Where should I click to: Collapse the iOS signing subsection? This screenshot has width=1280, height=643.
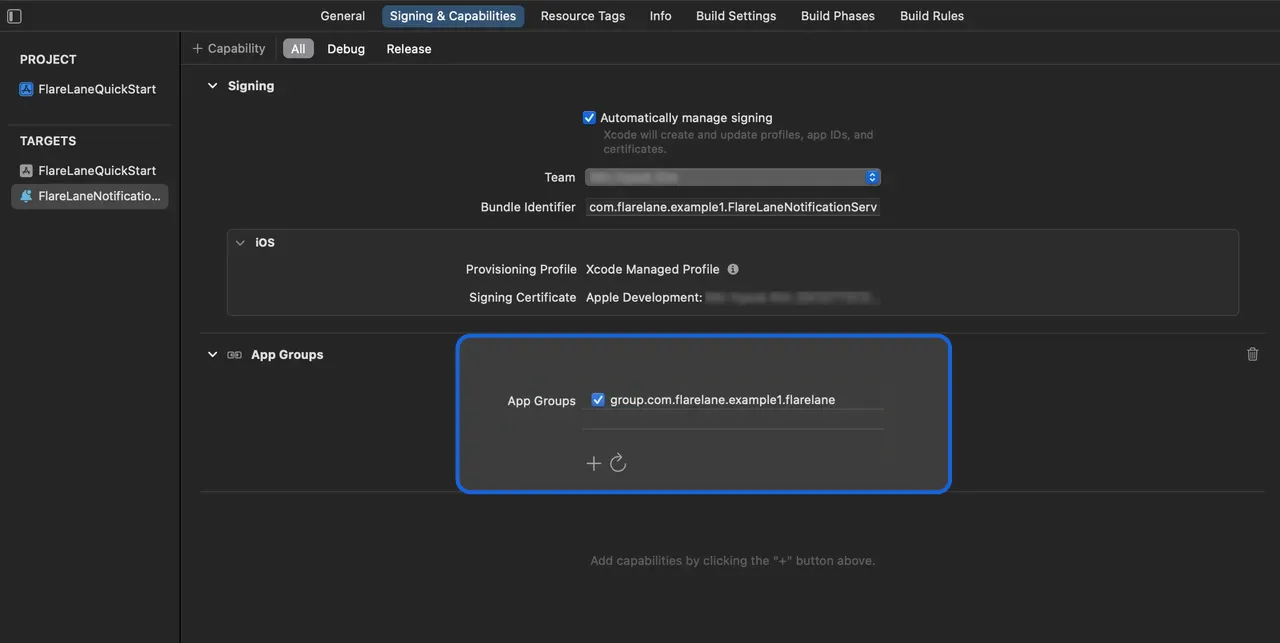click(x=240, y=243)
